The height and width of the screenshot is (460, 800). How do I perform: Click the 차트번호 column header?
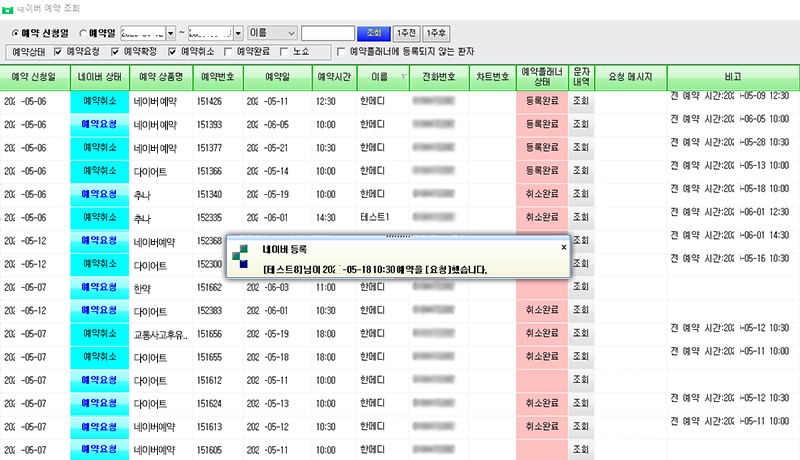(492, 77)
